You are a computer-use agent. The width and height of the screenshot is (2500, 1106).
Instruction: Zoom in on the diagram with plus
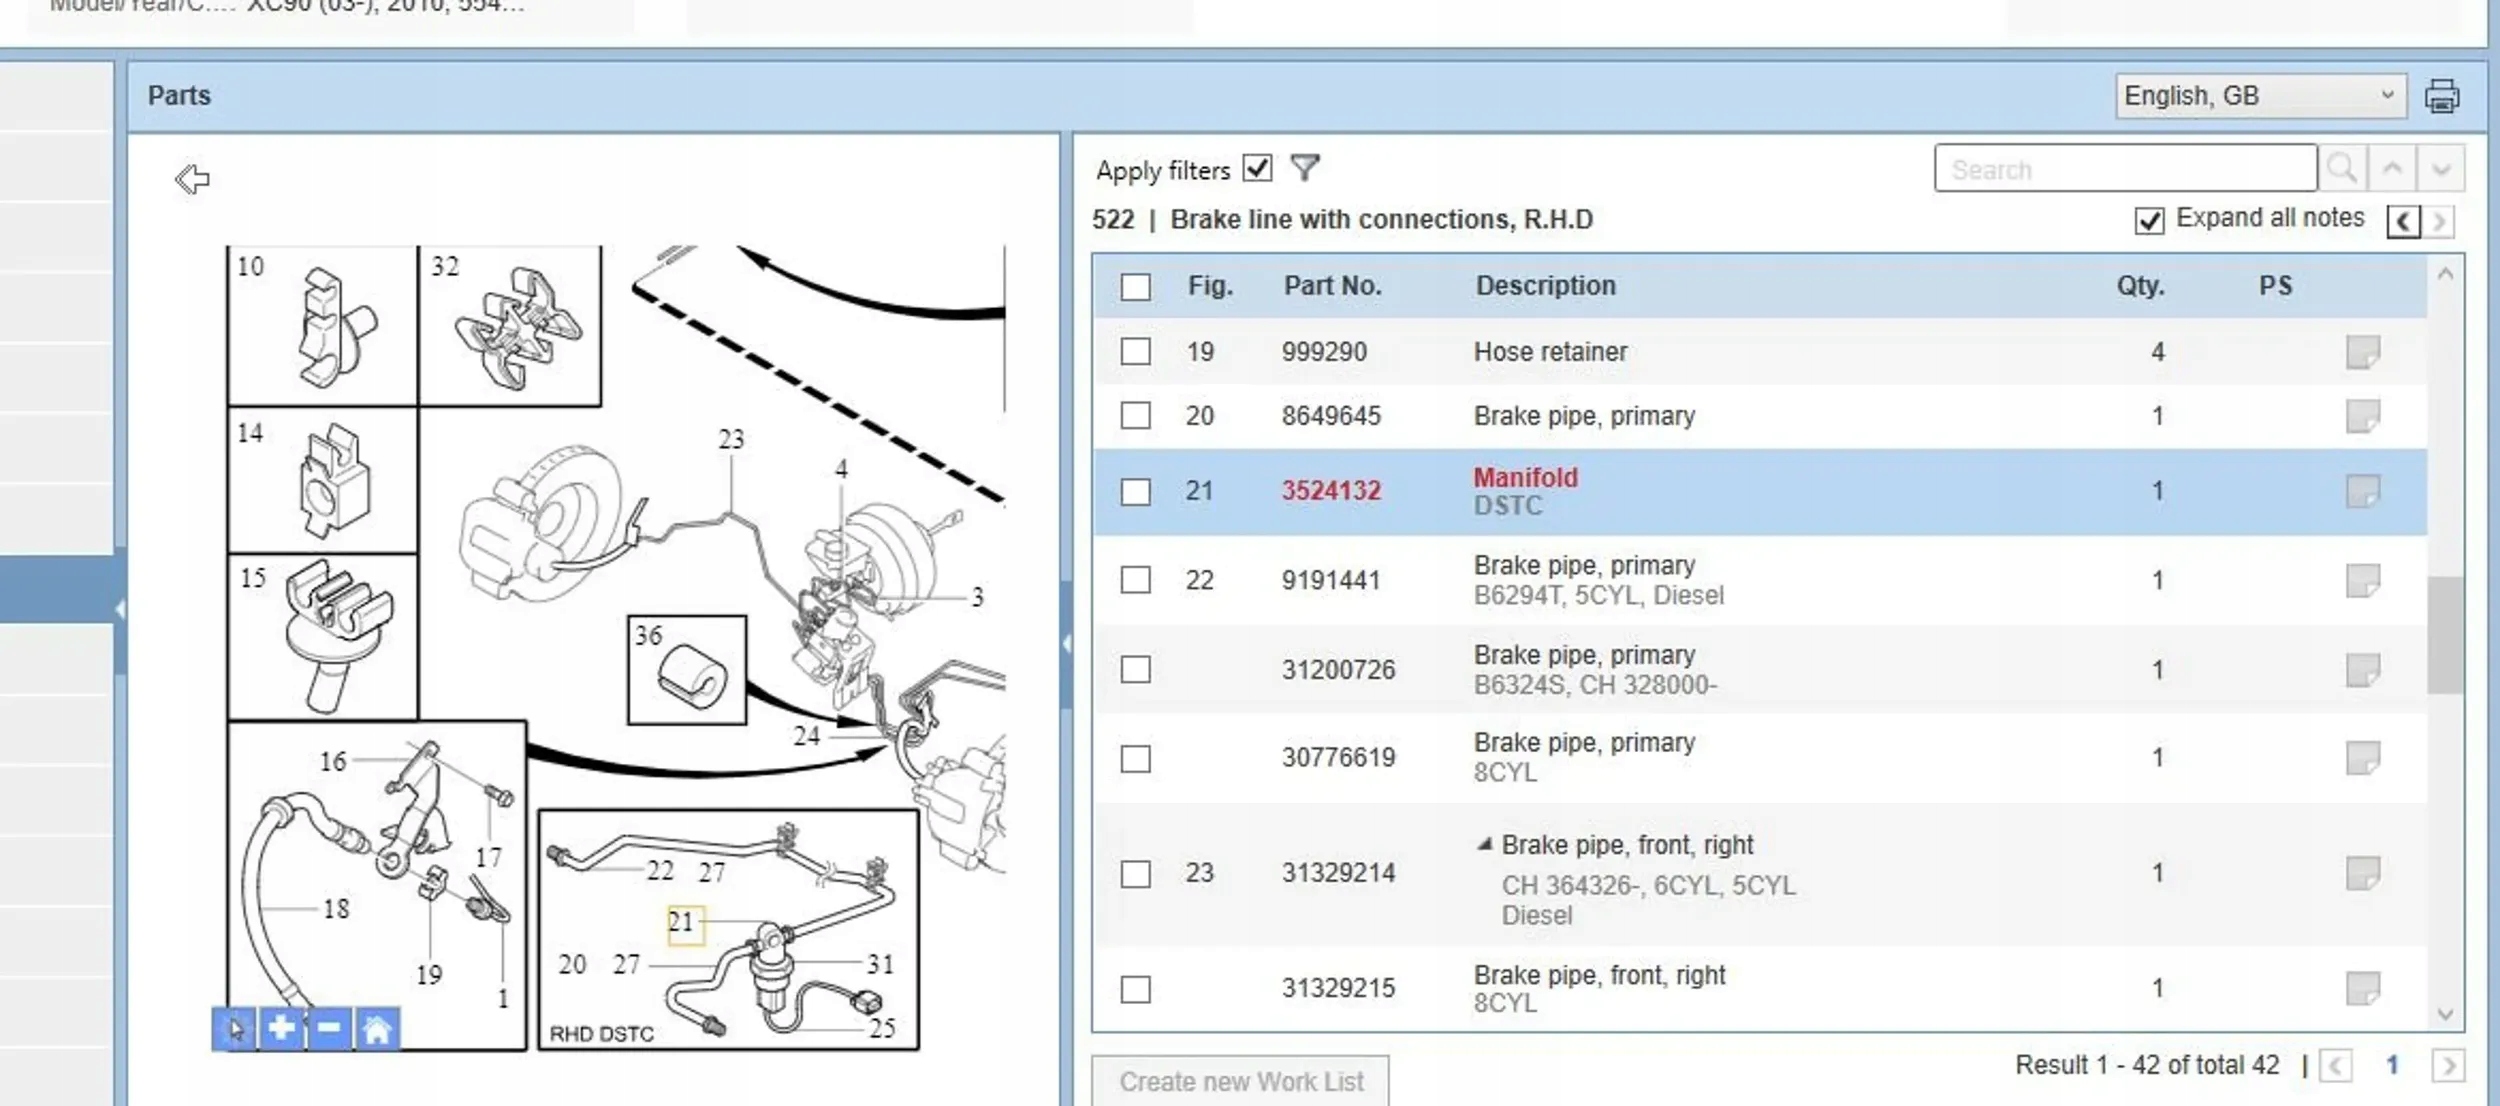(281, 1028)
